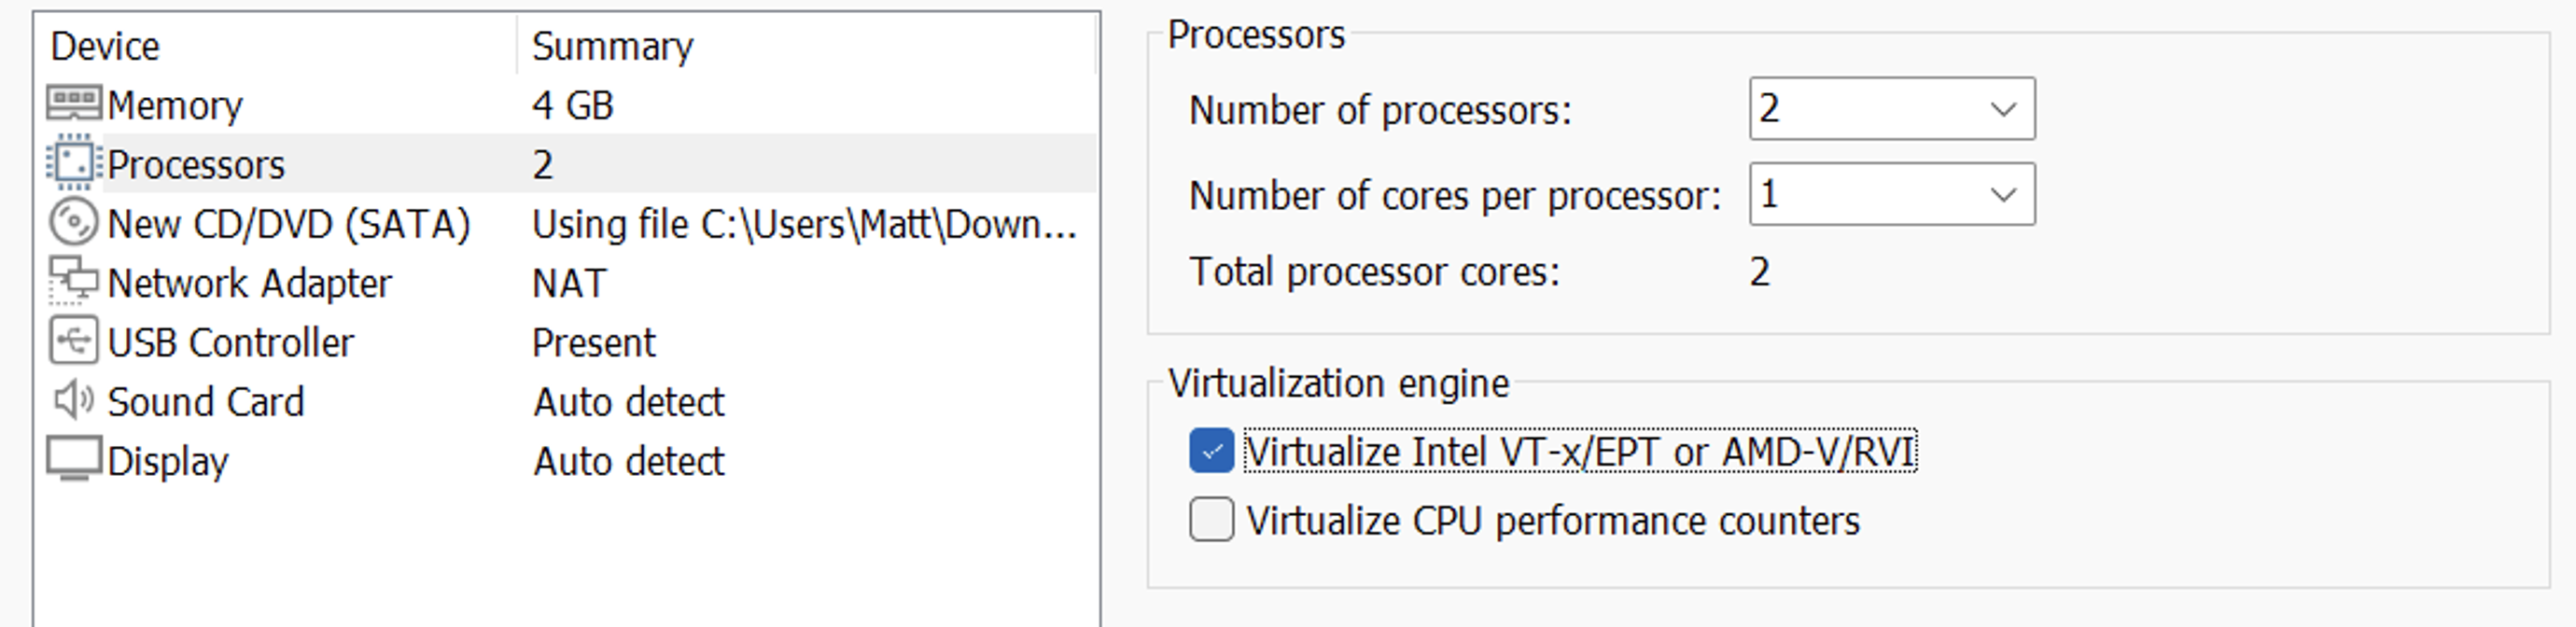Click the Network Adapter icon
2576x627 pixels.
point(74,281)
